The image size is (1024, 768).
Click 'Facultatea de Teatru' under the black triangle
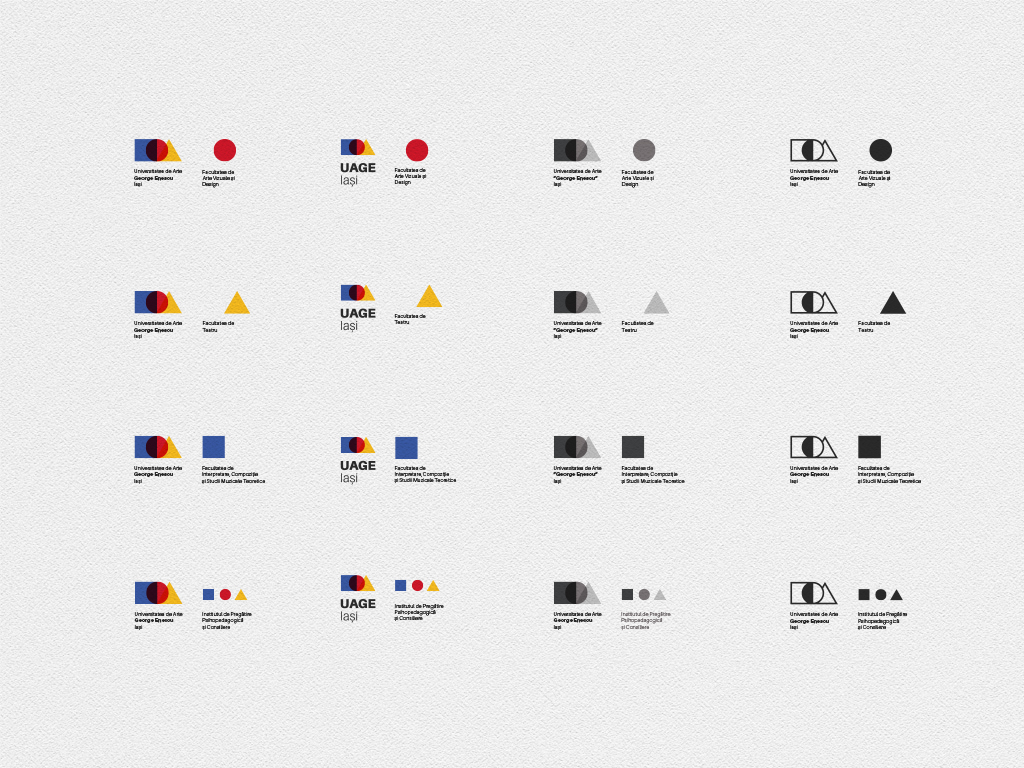pyautogui.click(x=874, y=327)
